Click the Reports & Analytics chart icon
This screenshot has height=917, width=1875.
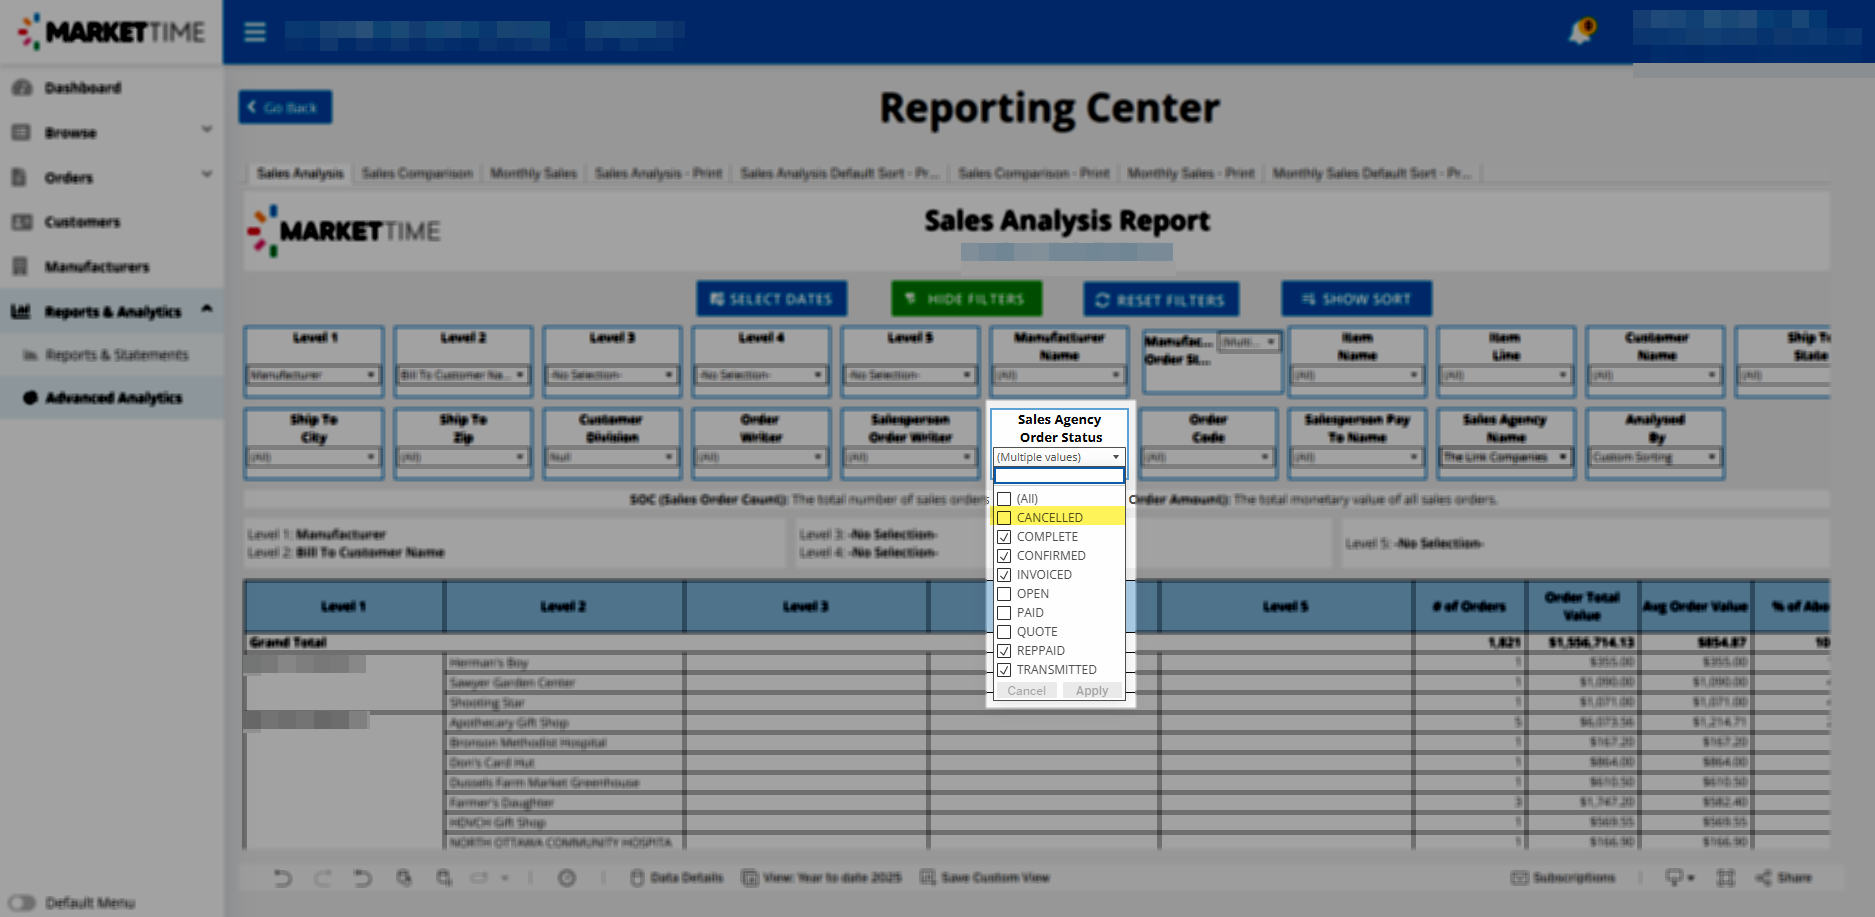pyautogui.click(x=20, y=311)
